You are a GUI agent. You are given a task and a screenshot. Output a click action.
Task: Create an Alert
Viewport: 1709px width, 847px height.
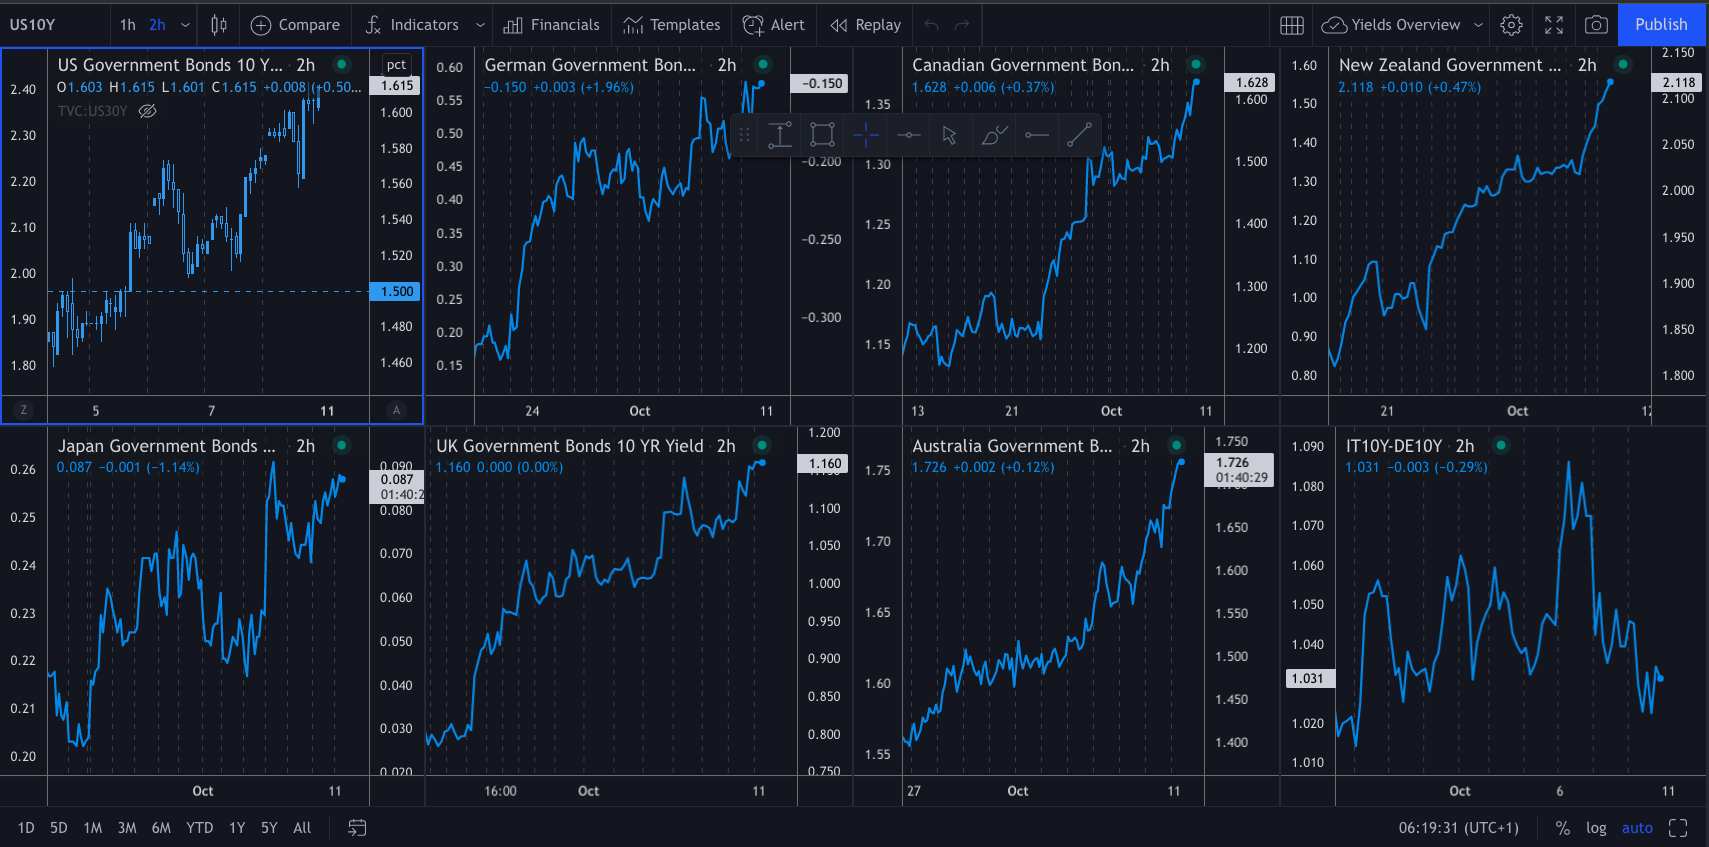click(774, 25)
